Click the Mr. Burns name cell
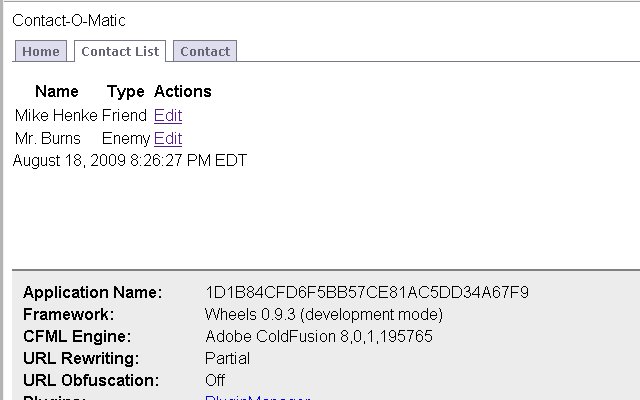 (48, 139)
